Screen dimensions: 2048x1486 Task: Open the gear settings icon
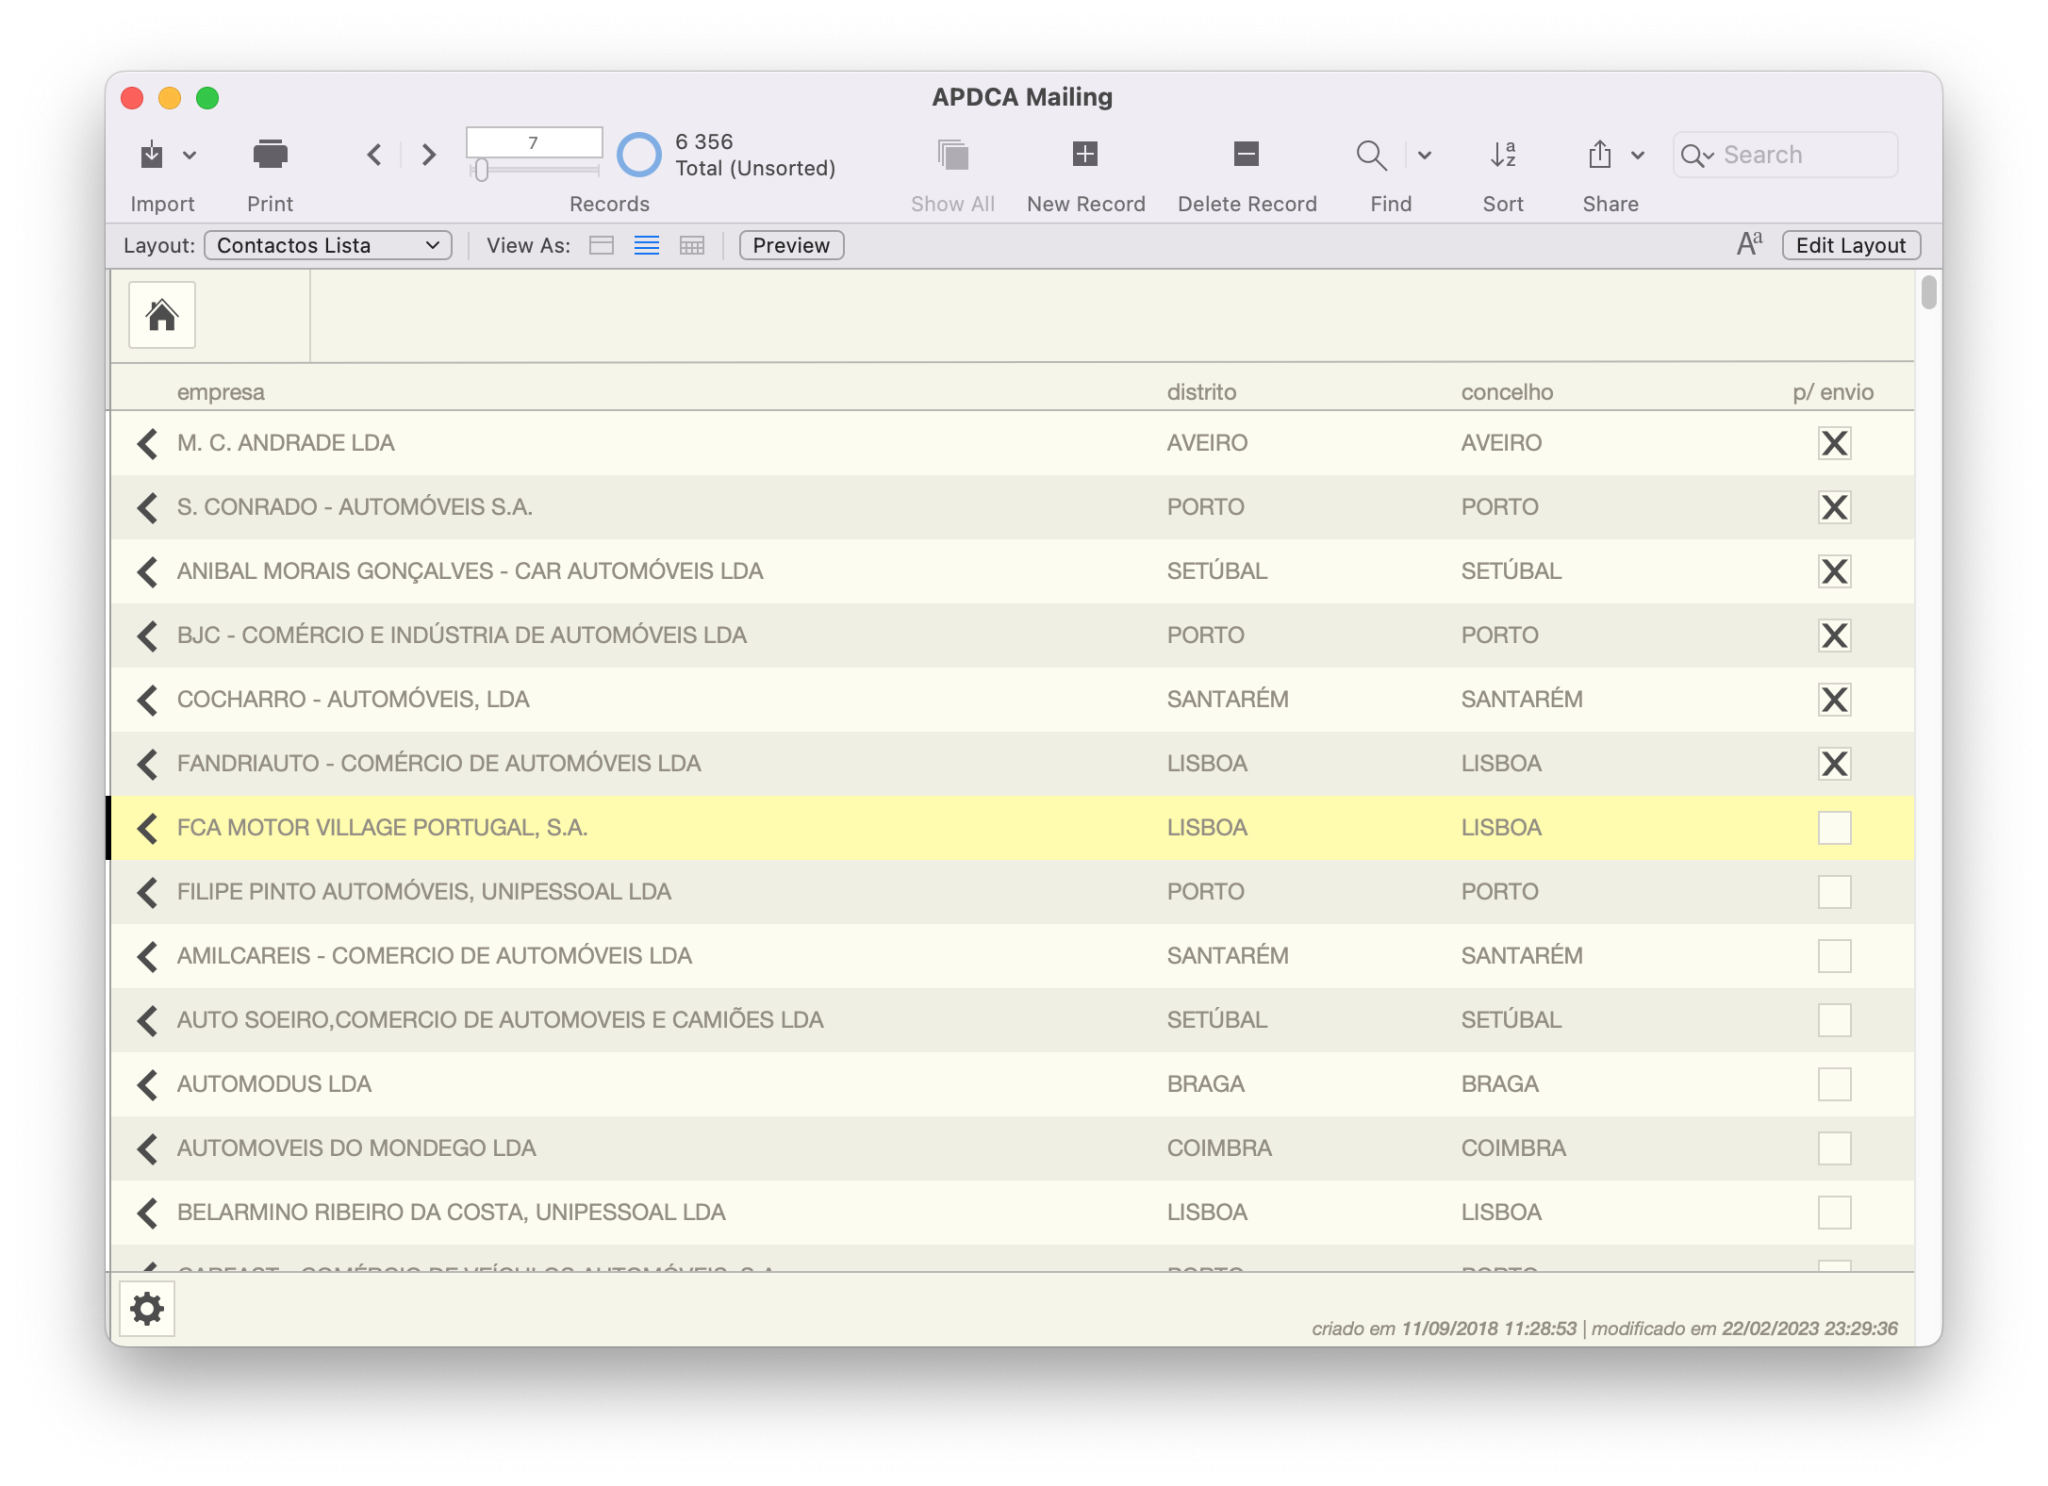[x=147, y=1308]
